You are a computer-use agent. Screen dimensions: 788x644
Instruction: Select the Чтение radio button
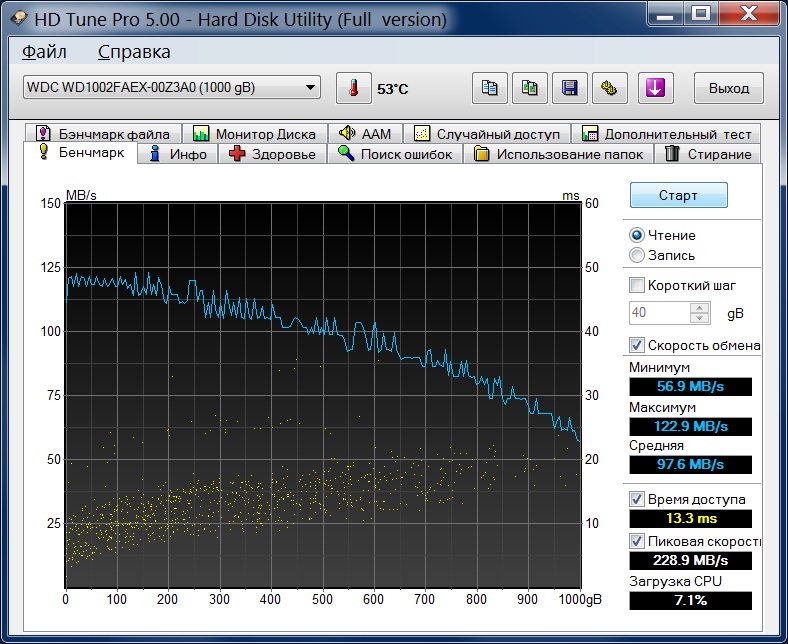pyautogui.click(x=637, y=235)
